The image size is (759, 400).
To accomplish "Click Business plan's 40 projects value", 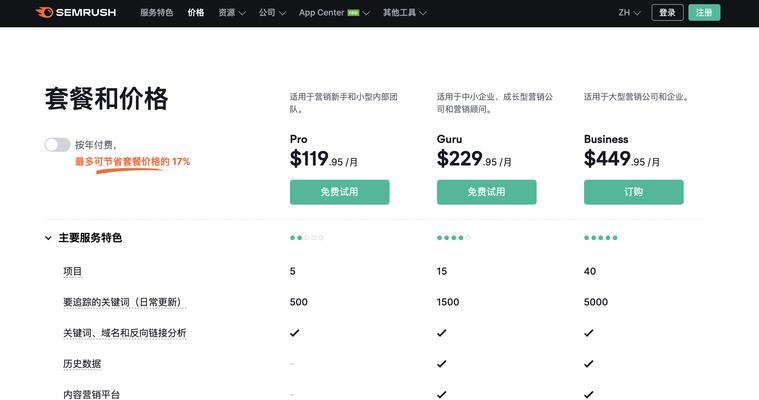I will click(x=590, y=271).
